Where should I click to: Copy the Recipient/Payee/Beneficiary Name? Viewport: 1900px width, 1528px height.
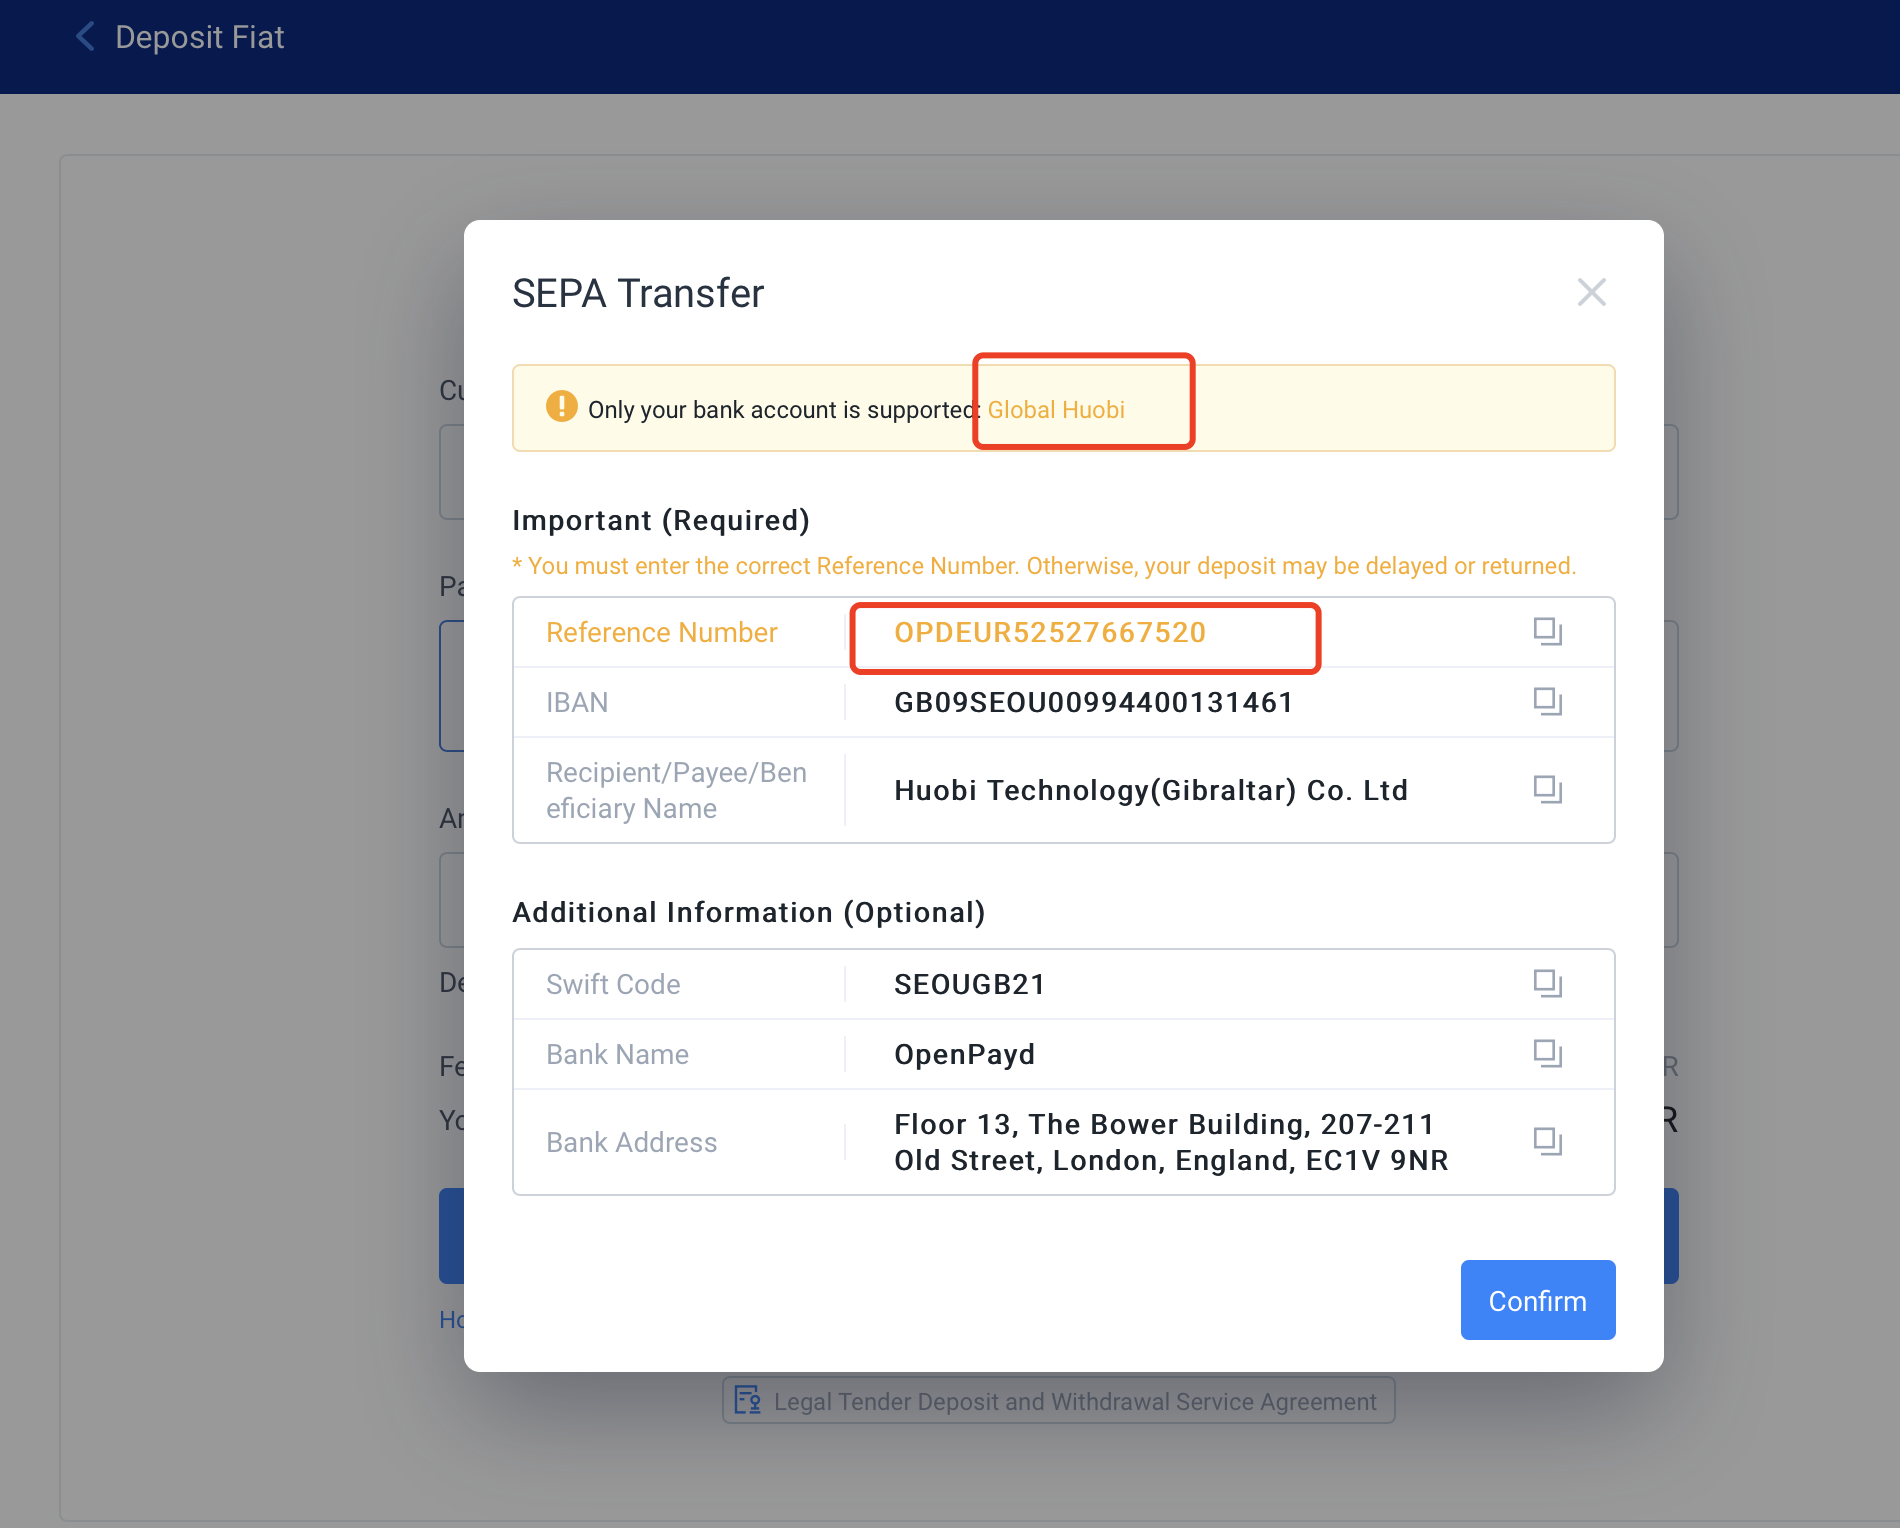coord(1548,789)
